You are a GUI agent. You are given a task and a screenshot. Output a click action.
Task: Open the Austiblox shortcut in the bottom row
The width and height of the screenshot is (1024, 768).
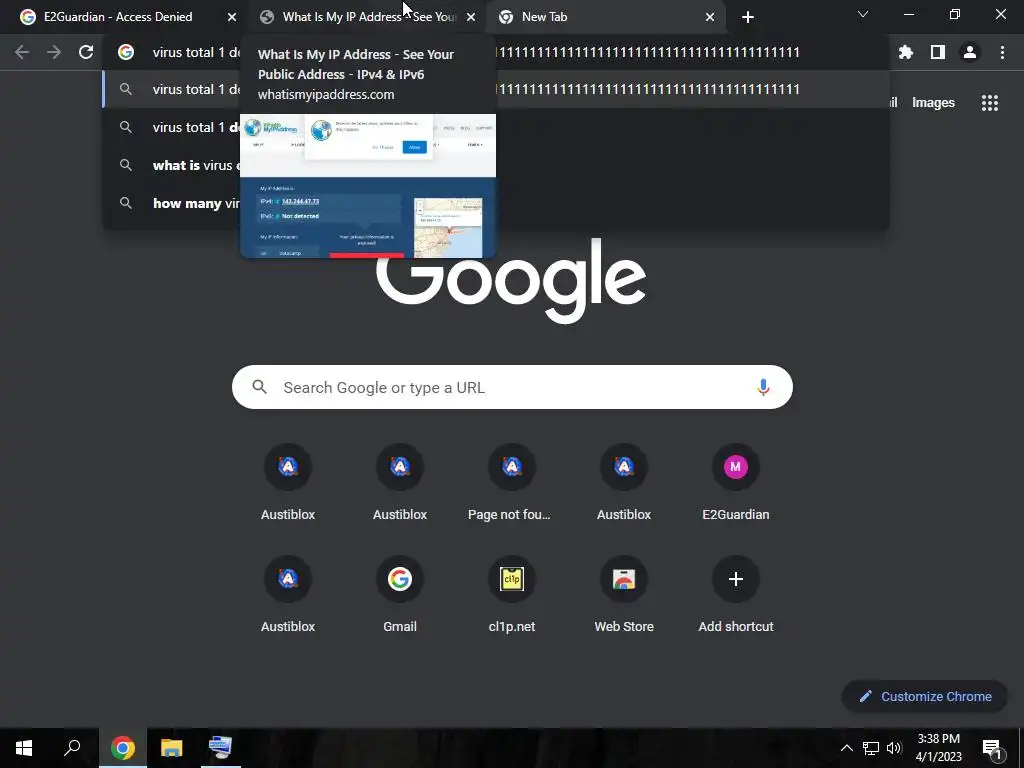(288, 595)
